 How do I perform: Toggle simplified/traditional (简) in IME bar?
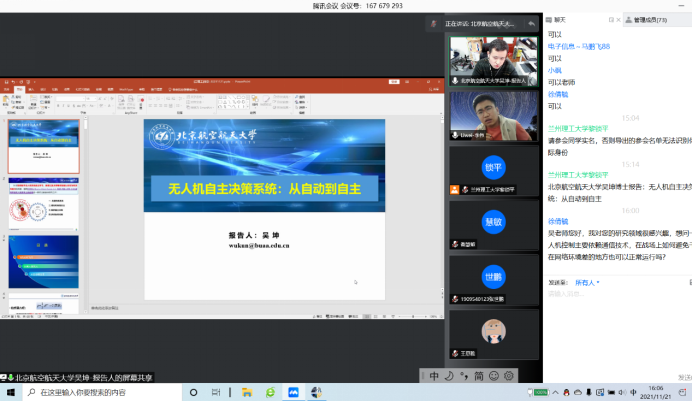click(x=479, y=375)
